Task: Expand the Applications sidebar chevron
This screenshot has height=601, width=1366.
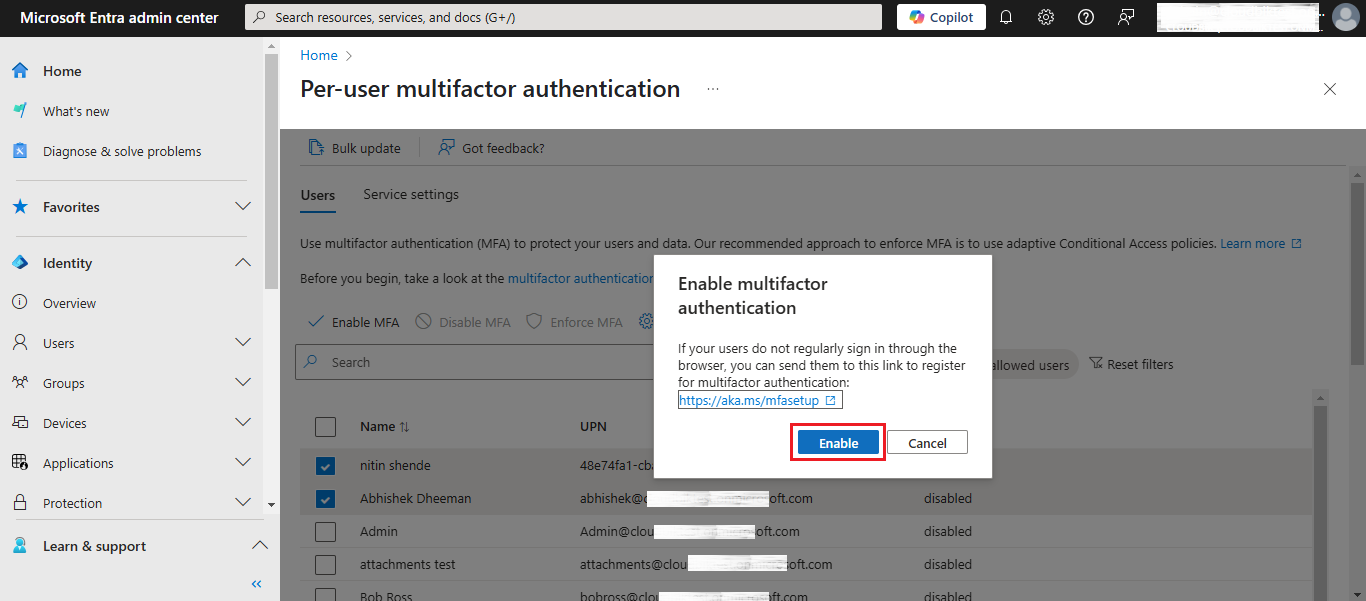Action: tap(243, 462)
